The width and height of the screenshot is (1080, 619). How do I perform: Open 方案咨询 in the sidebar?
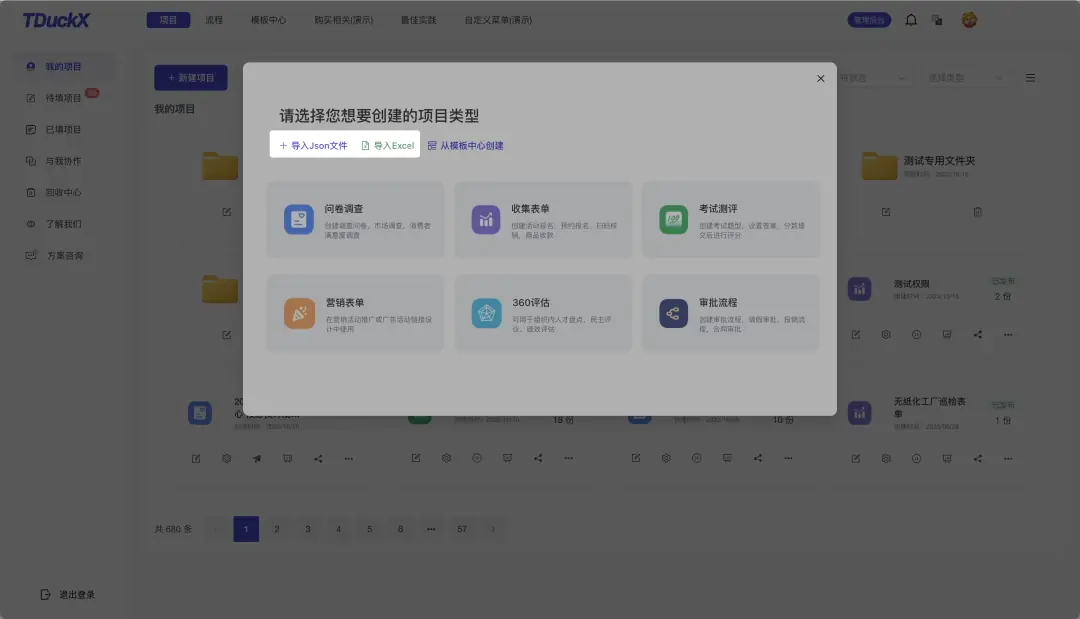pos(63,255)
